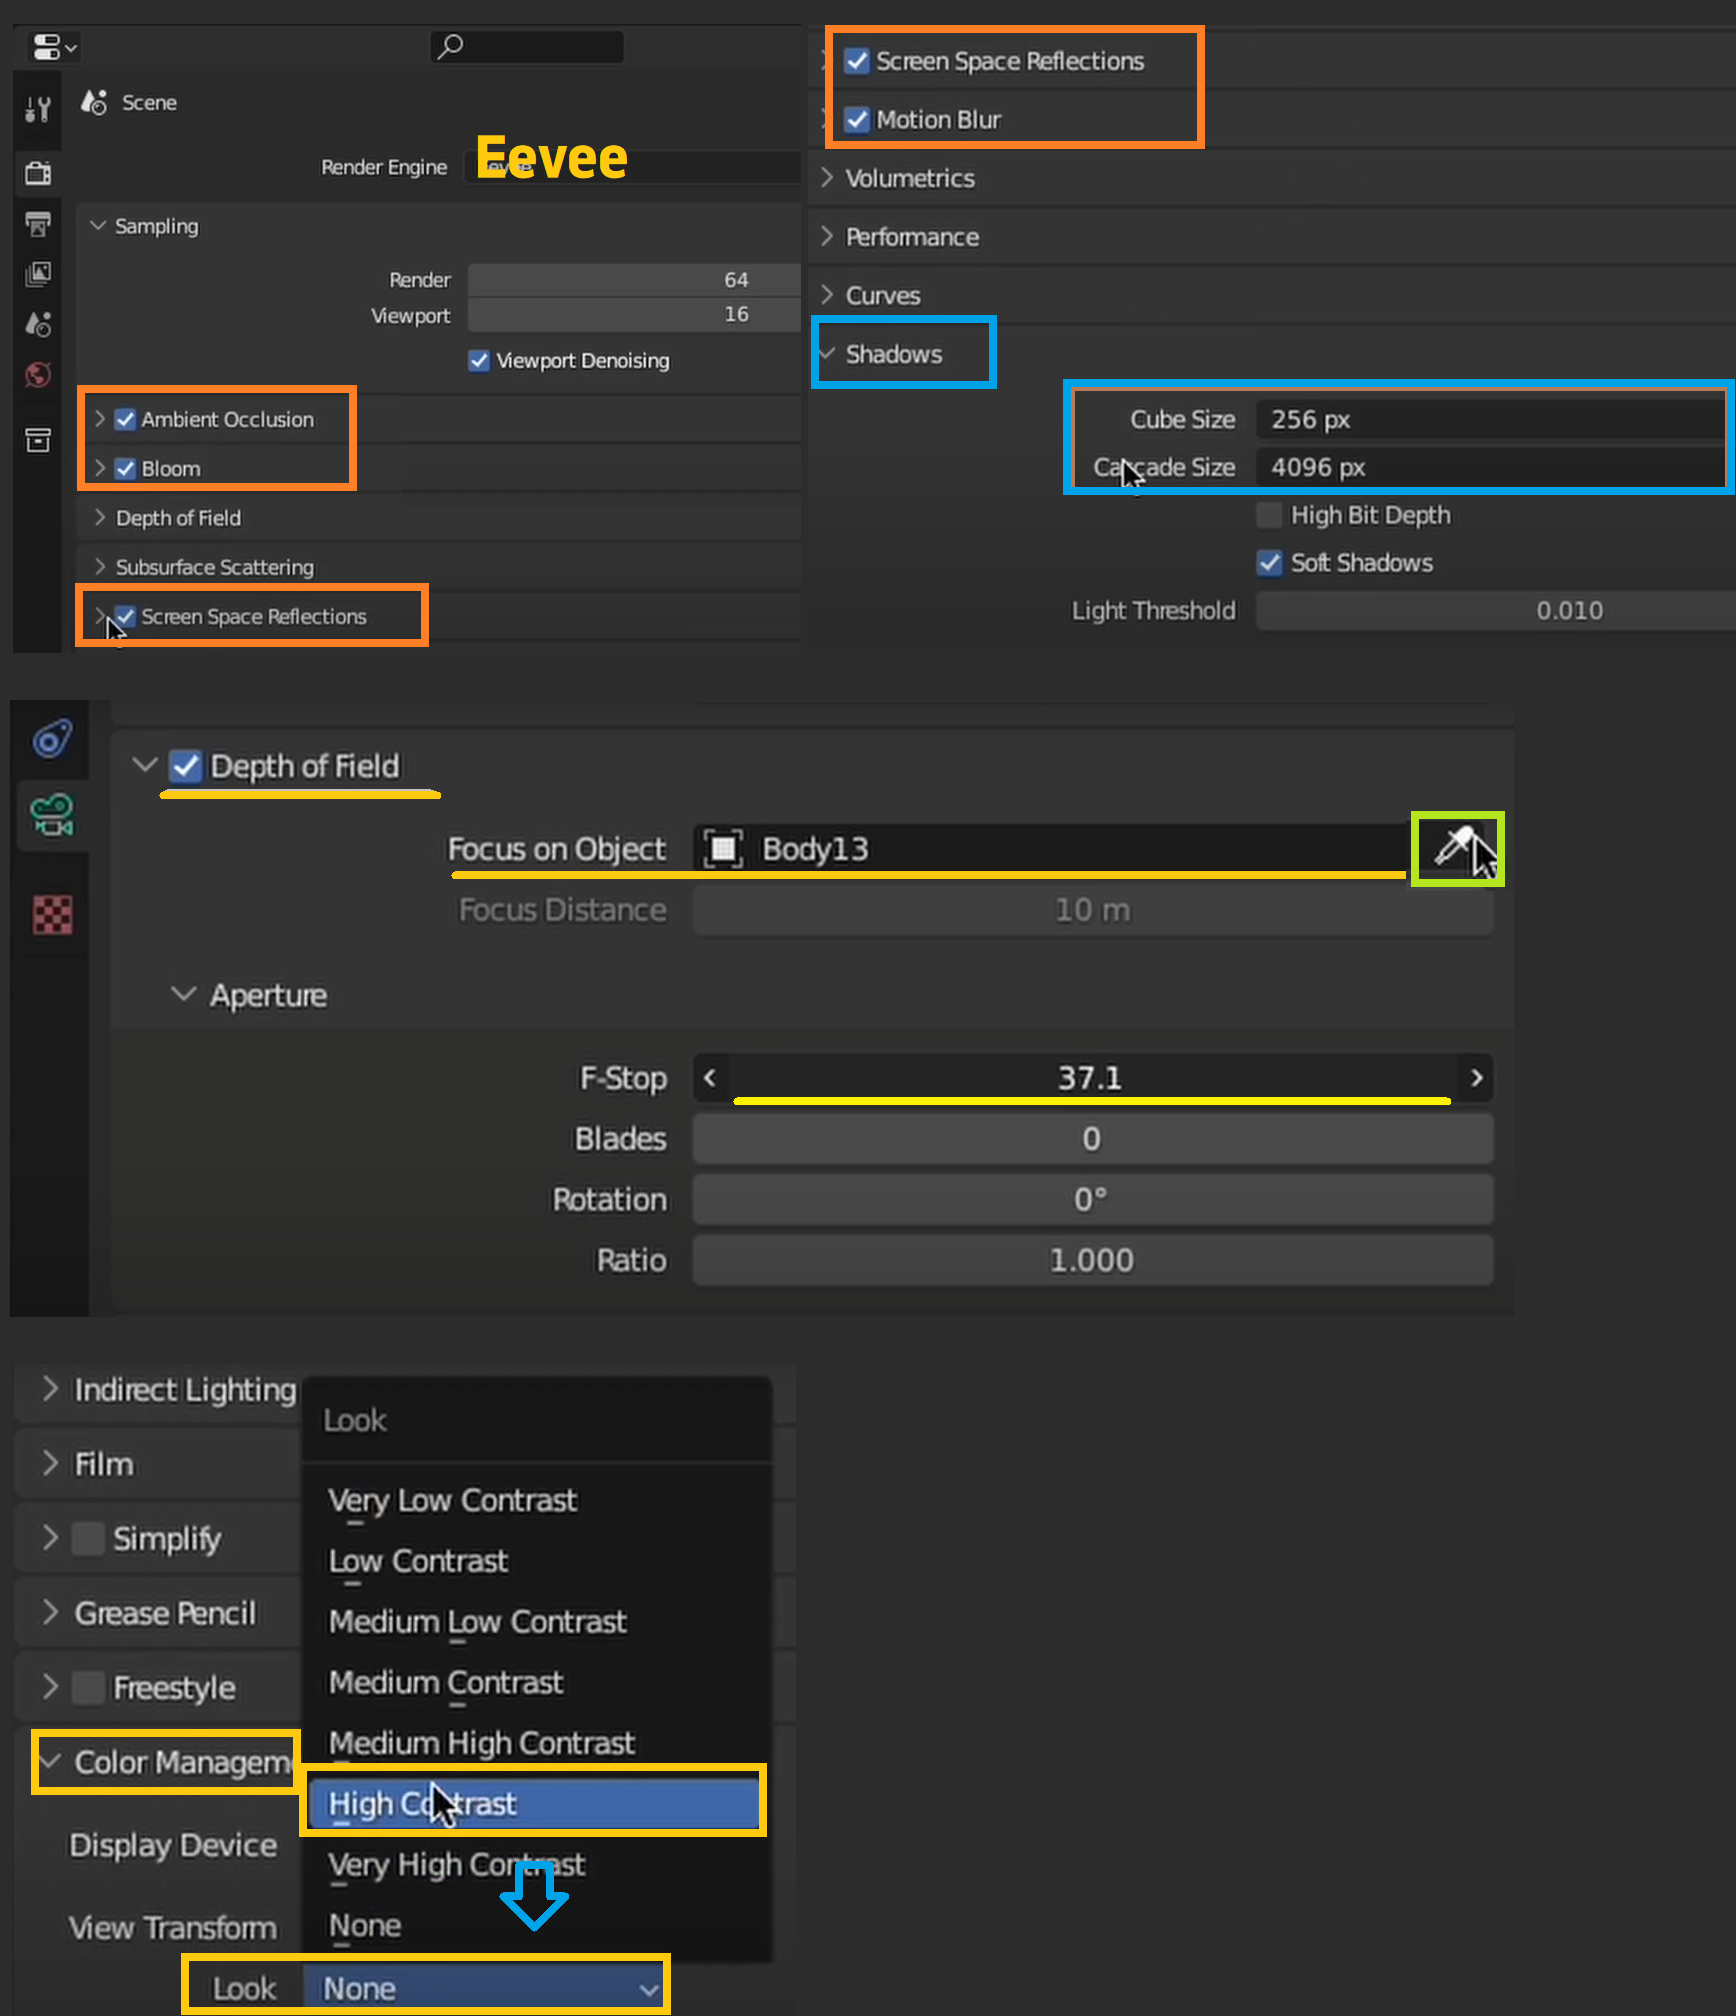1736x2016 pixels.
Task: Uncheck Screen Space Reflections in right panel
Action: tap(857, 61)
